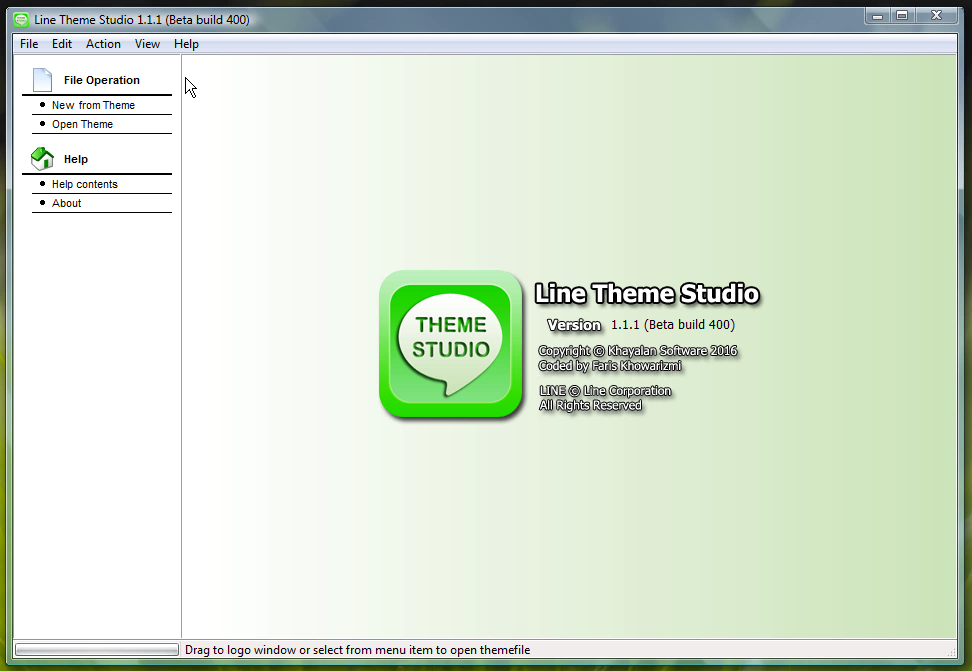Open the Action menu
This screenshot has width=972, height=671.
point(103,44)
